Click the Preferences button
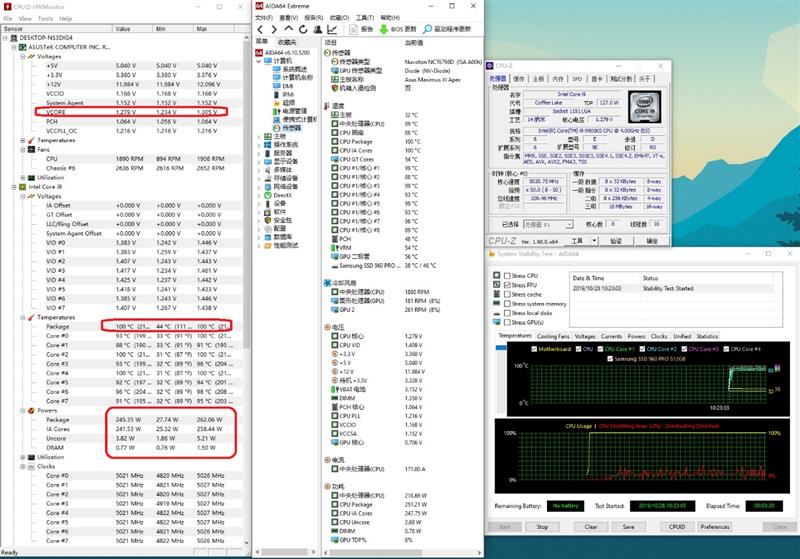Screen dimensions: 800x559 pos(715,527)
